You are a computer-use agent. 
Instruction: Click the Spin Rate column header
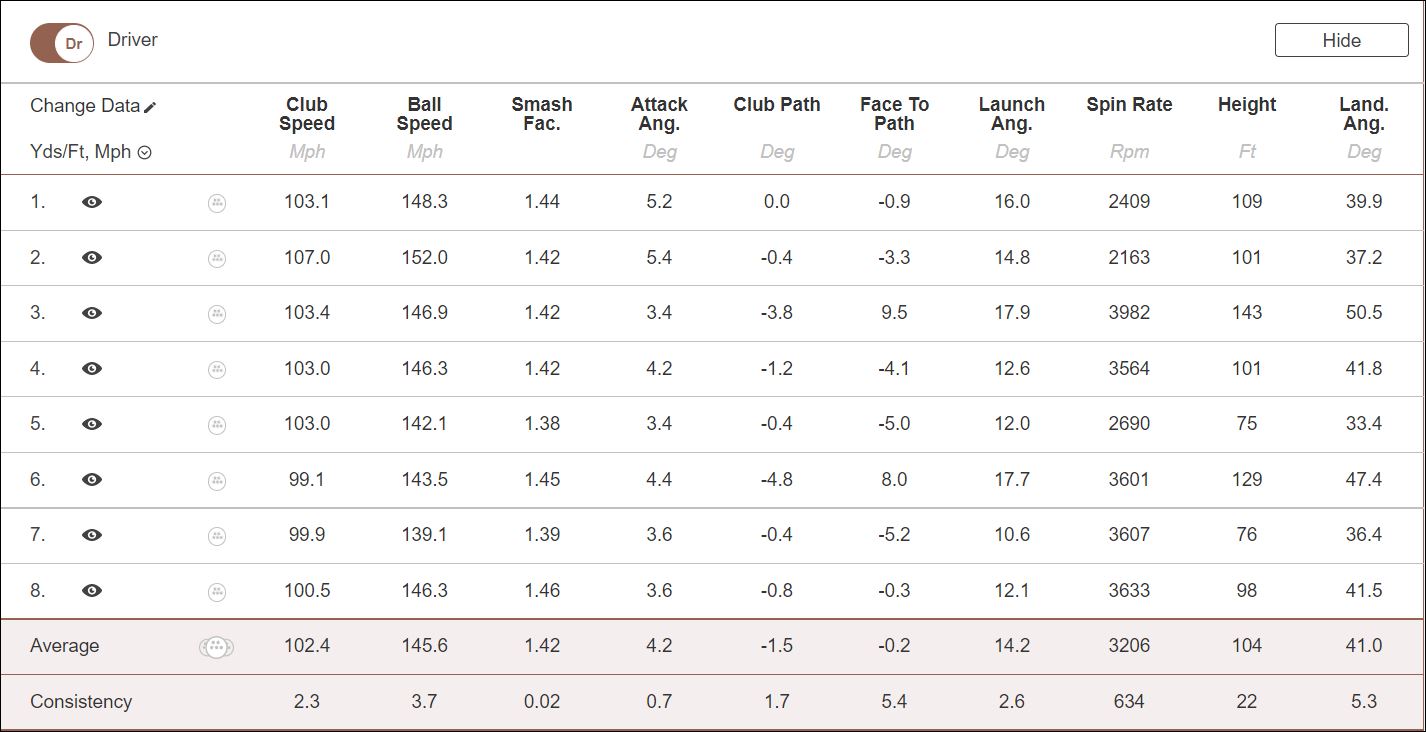click(x=1129, y=105)
